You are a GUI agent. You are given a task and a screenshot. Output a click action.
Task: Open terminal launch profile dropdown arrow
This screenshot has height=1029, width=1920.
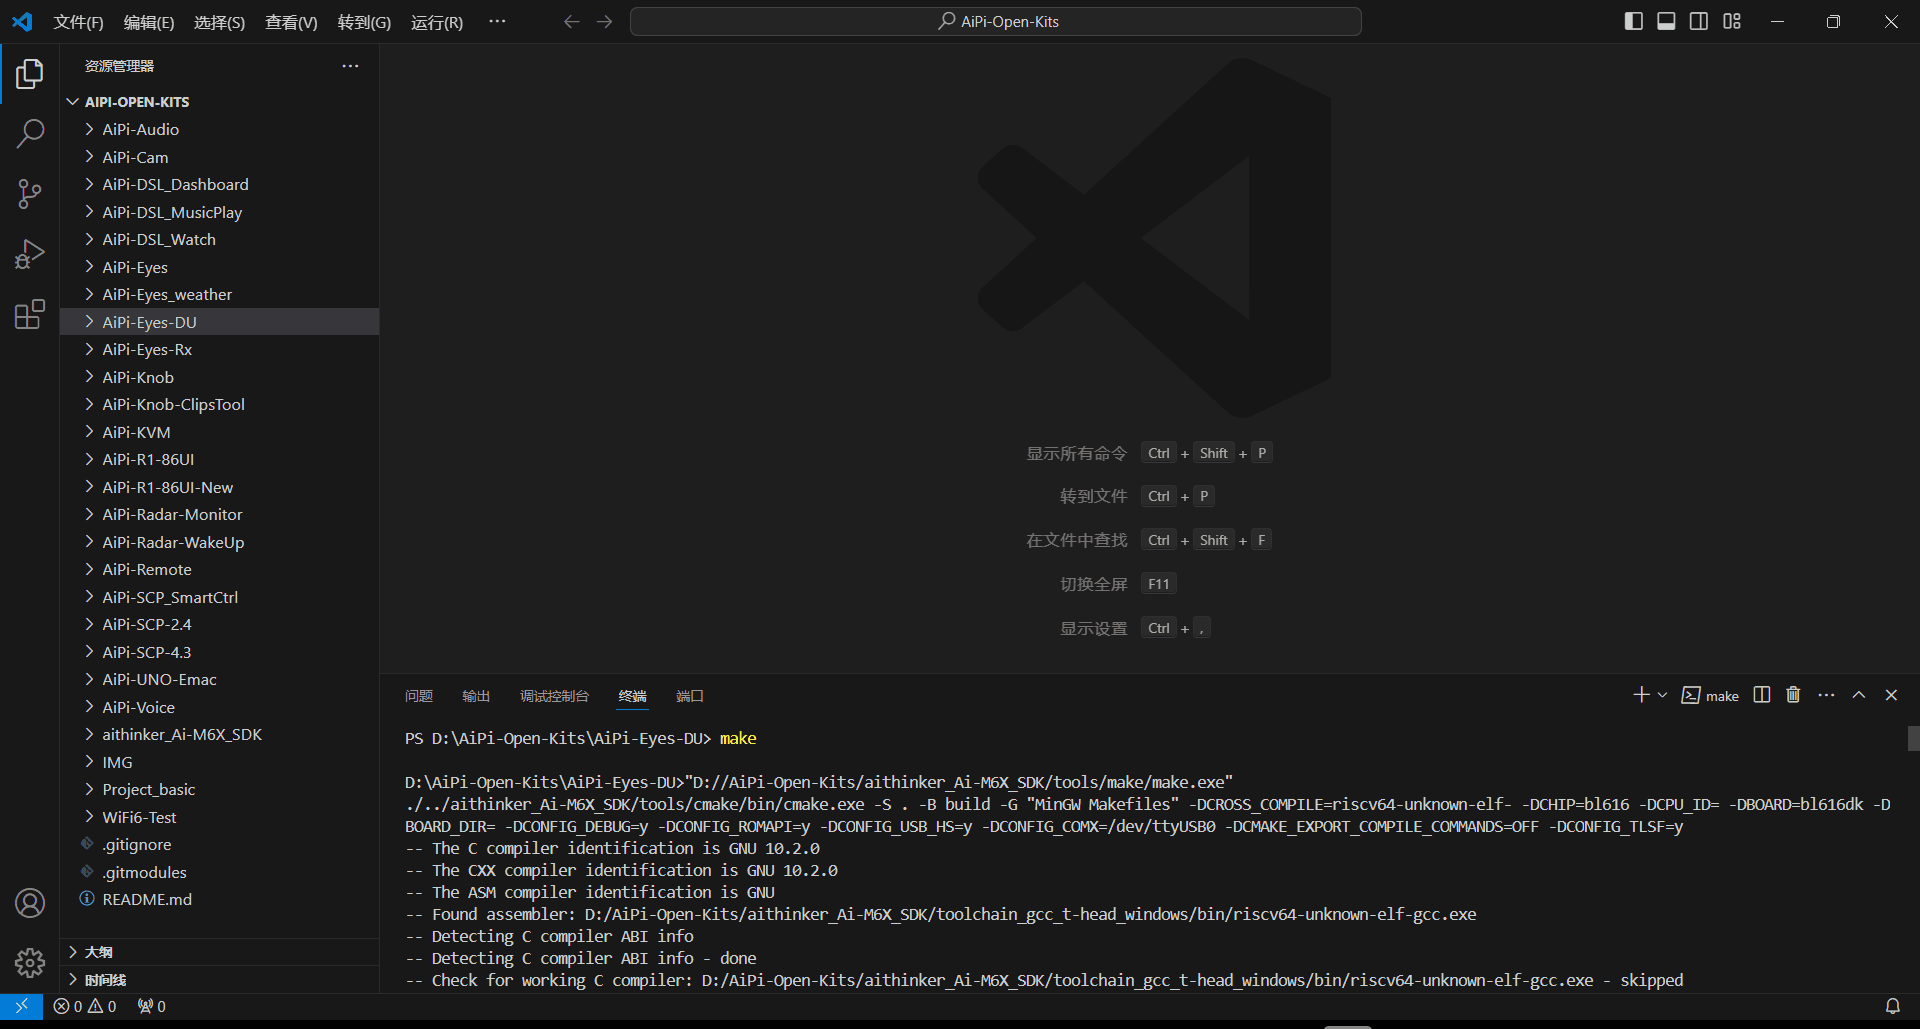pos(1662,695)
